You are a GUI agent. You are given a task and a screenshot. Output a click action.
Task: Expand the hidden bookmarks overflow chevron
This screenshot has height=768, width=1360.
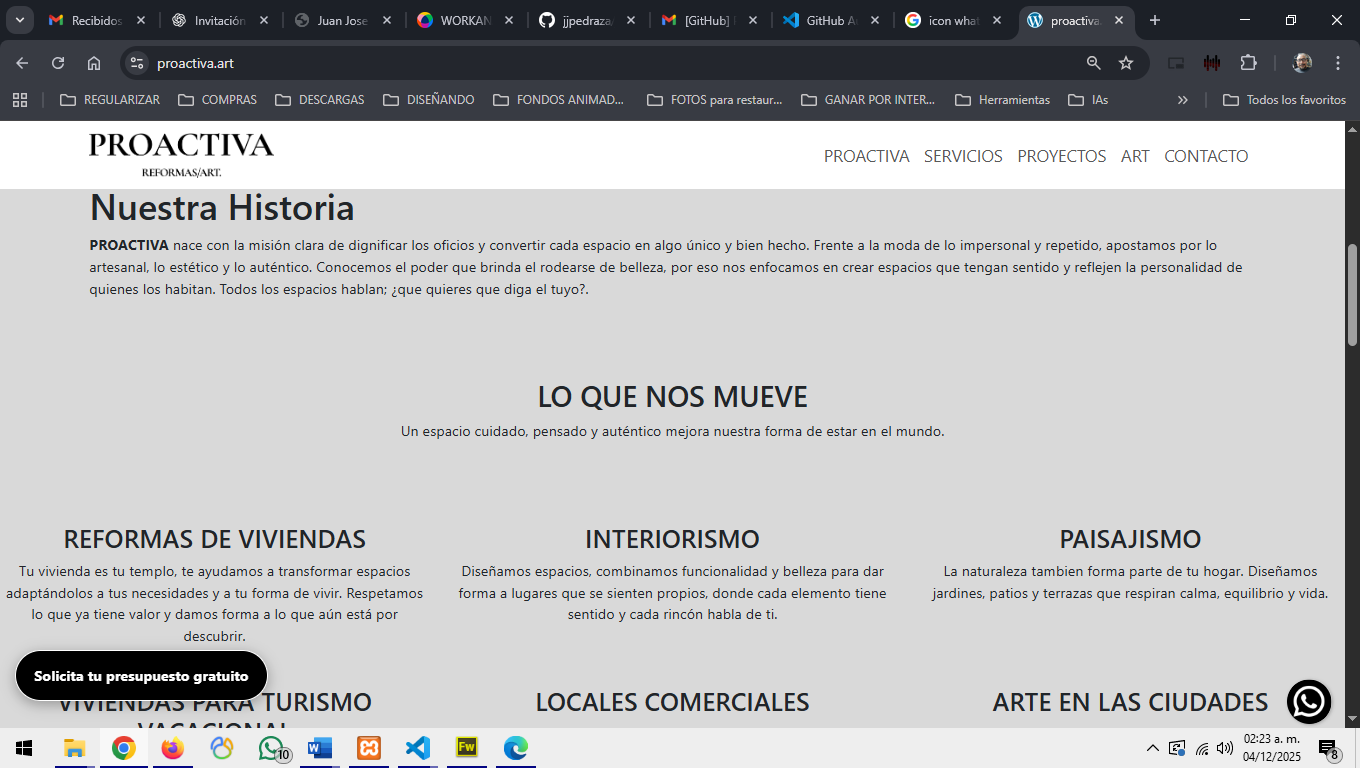click(x=1183, y=100)
